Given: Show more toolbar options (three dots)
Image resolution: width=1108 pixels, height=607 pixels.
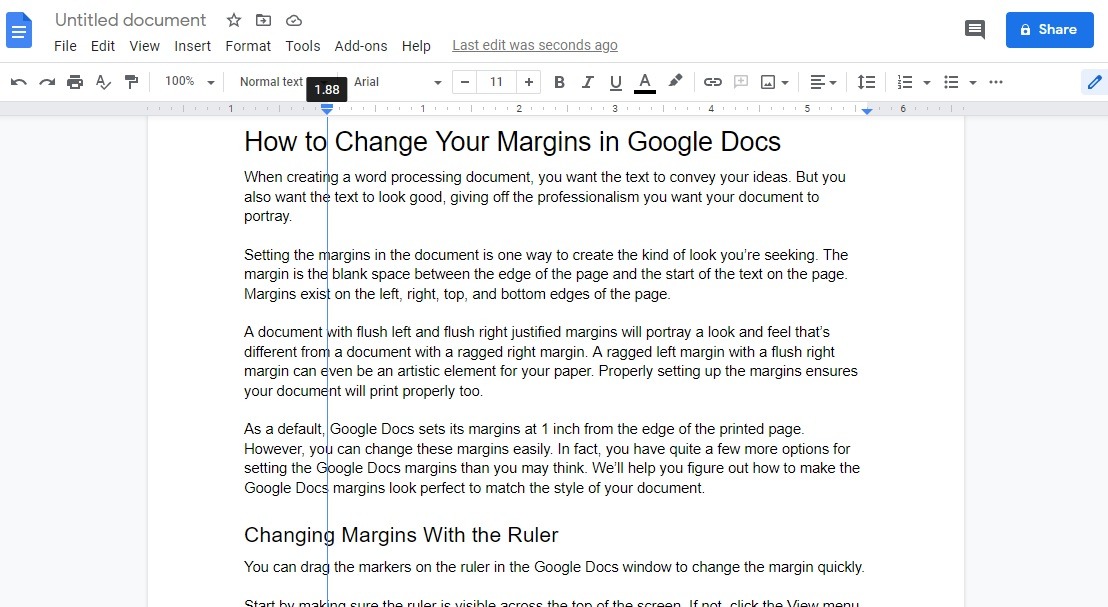Looking at the screenshot, I should click(x=996, y=82).
